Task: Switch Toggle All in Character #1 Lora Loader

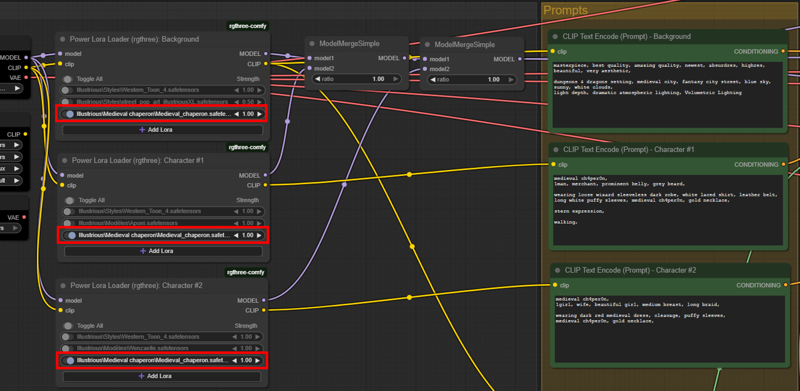Action: point(70,201)
